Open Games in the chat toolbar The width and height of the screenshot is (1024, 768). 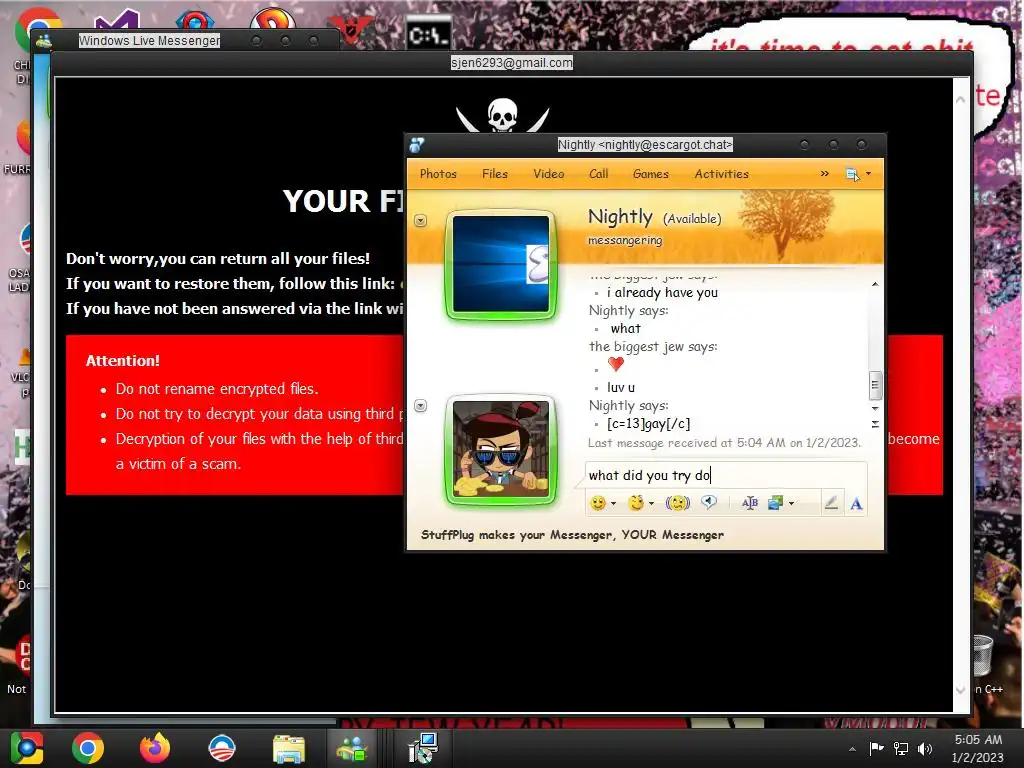(650, 174)
